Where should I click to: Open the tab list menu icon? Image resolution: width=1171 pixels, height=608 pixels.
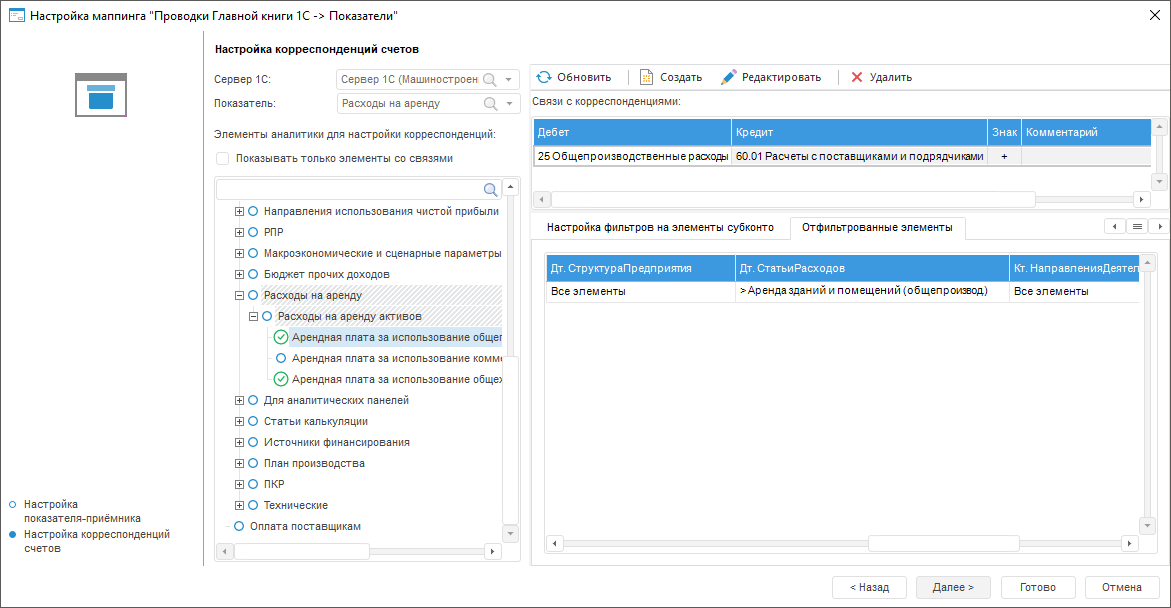pos(1136,227)
